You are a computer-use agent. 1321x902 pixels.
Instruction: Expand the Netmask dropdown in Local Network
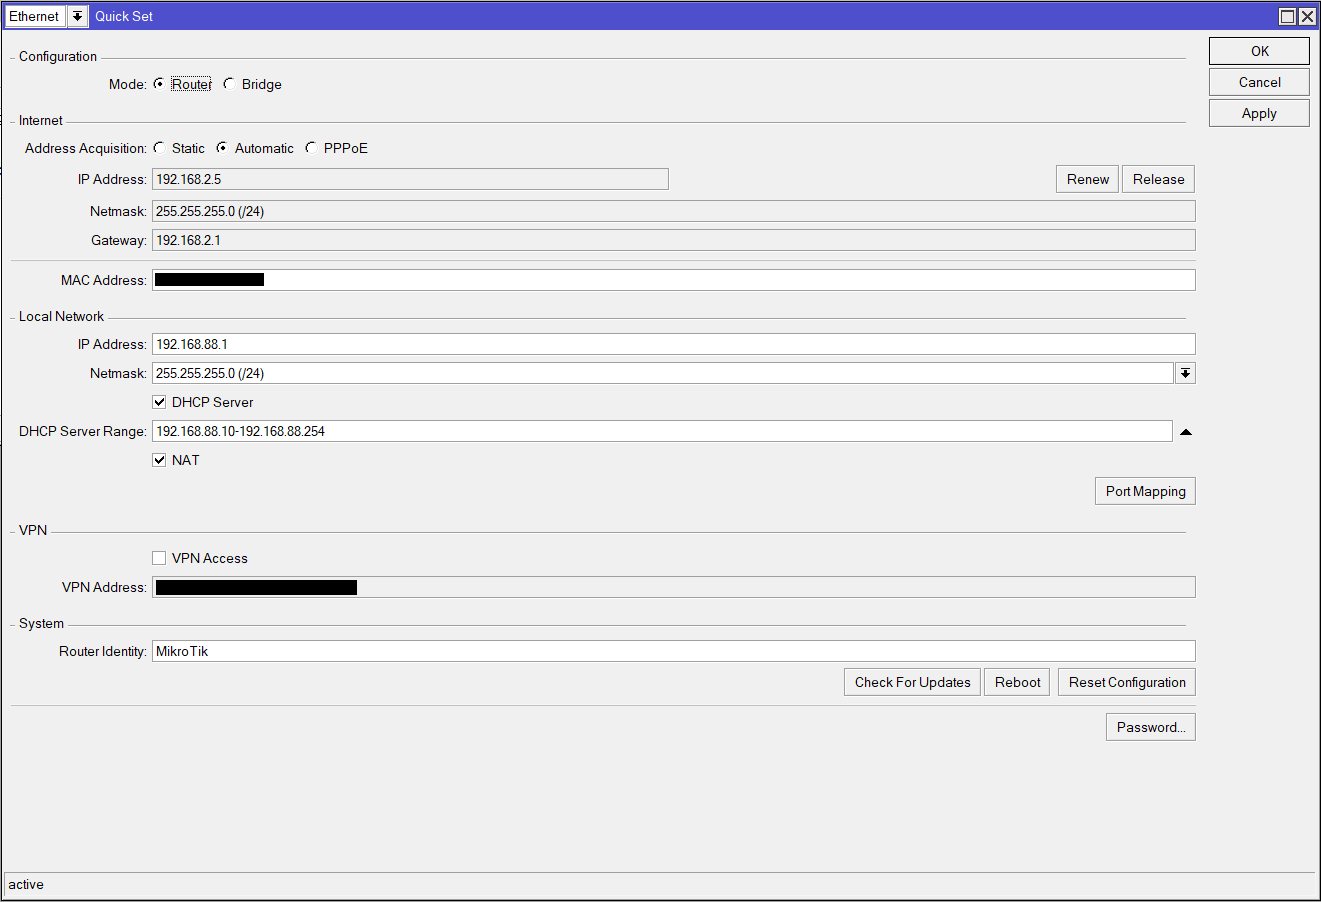pyautogui.click(x=1184, y=372)
